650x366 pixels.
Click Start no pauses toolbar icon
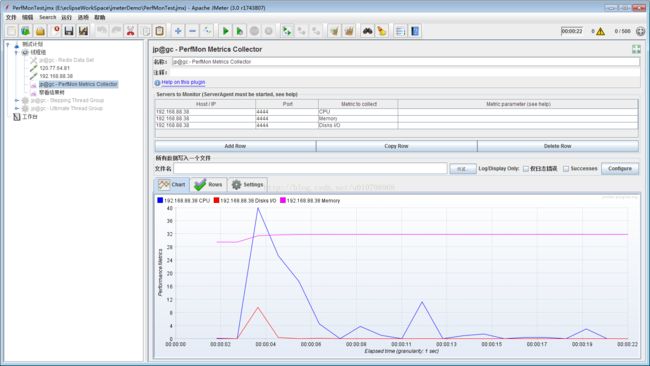point(240,31)
